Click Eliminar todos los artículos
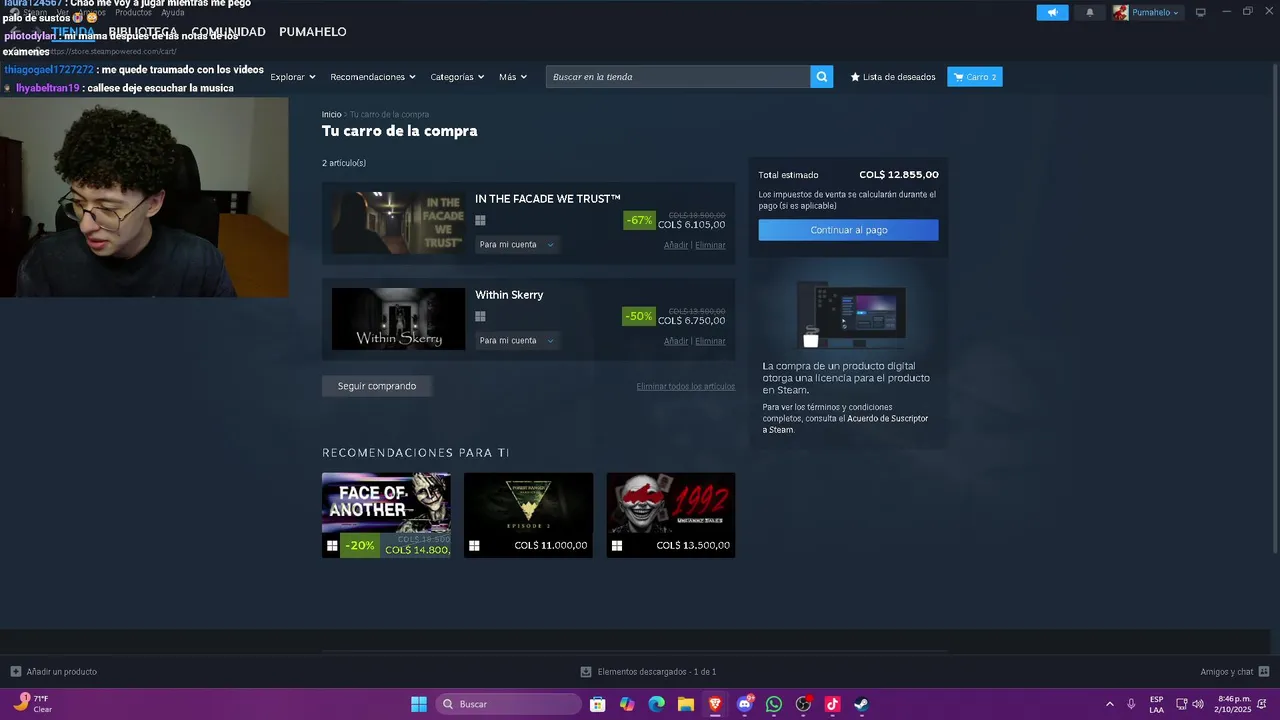This screenshot has width=1280, height=720. click(x=686, y=386)
